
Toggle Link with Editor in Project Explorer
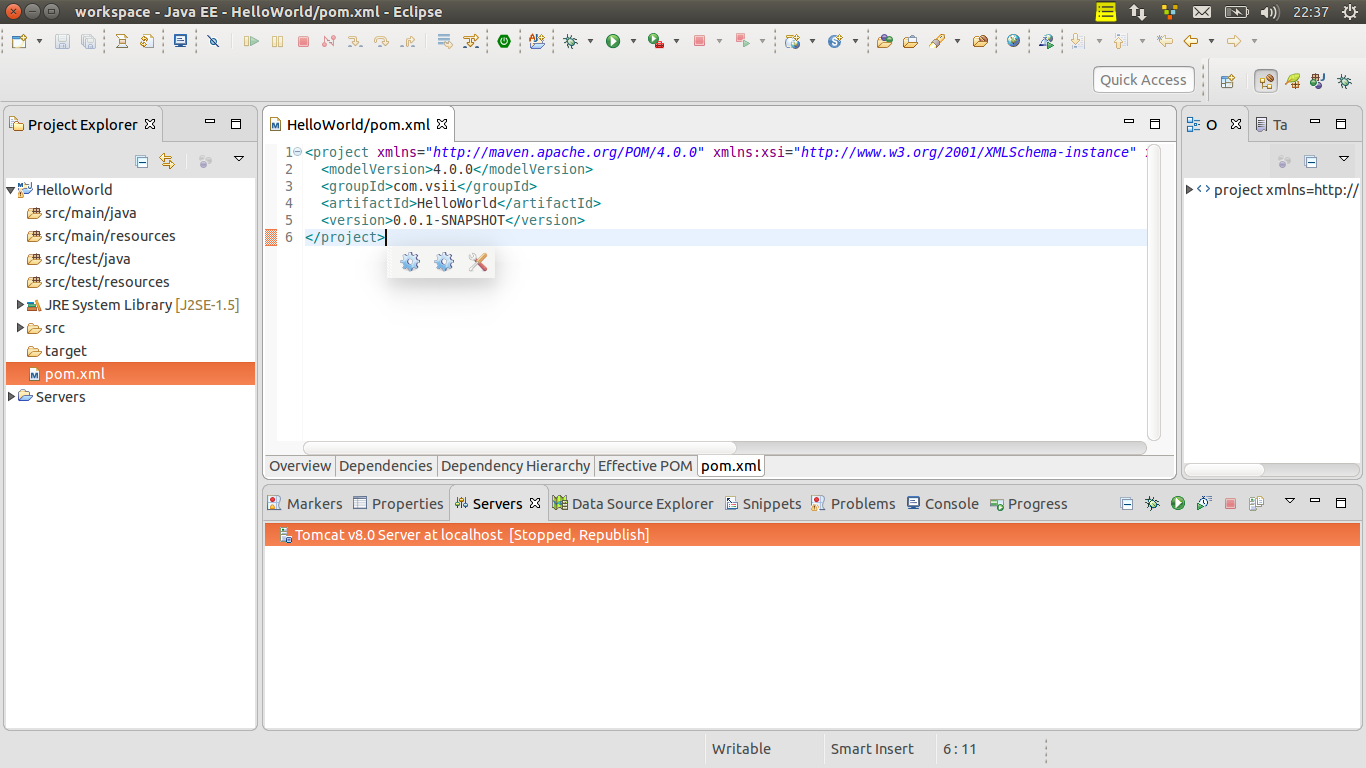tap(167, 160)
